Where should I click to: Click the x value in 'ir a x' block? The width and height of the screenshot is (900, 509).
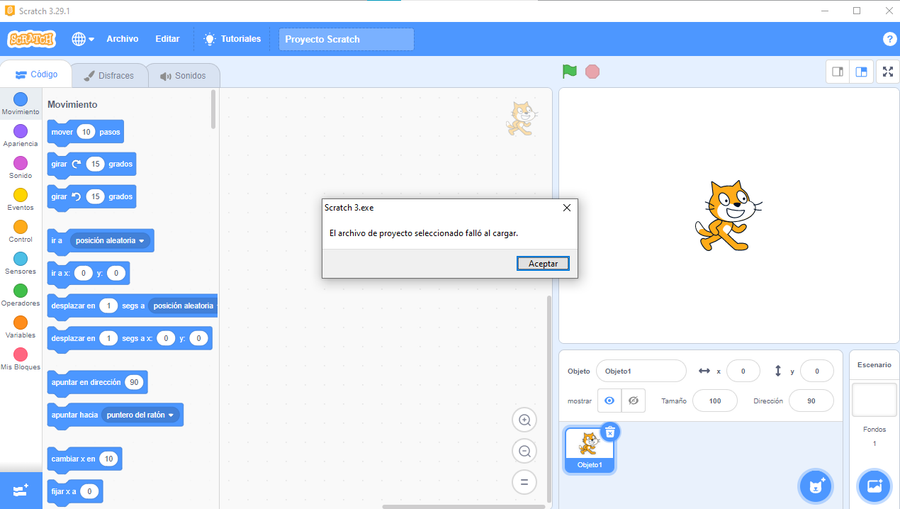[83, 273]
